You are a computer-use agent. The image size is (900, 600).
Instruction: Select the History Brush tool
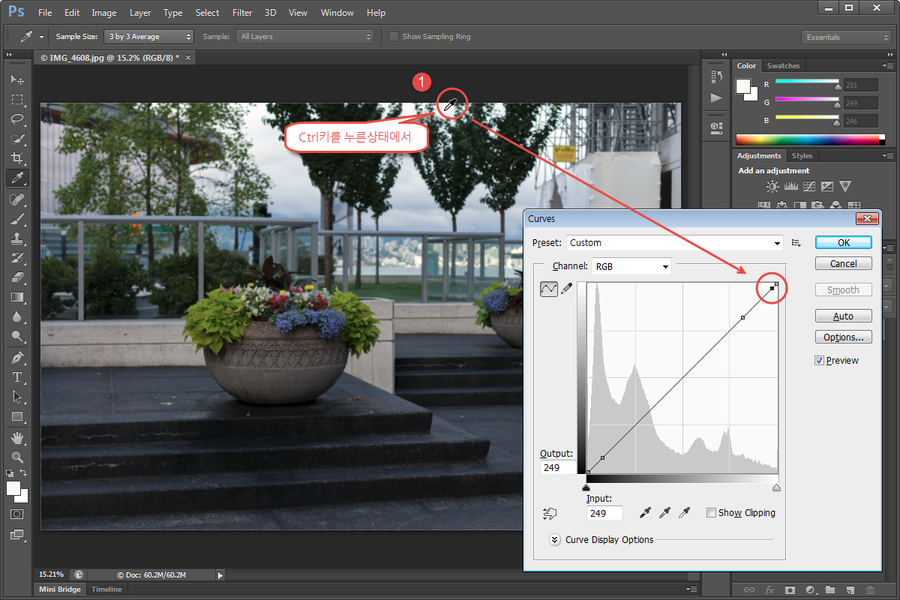[17, 258]
